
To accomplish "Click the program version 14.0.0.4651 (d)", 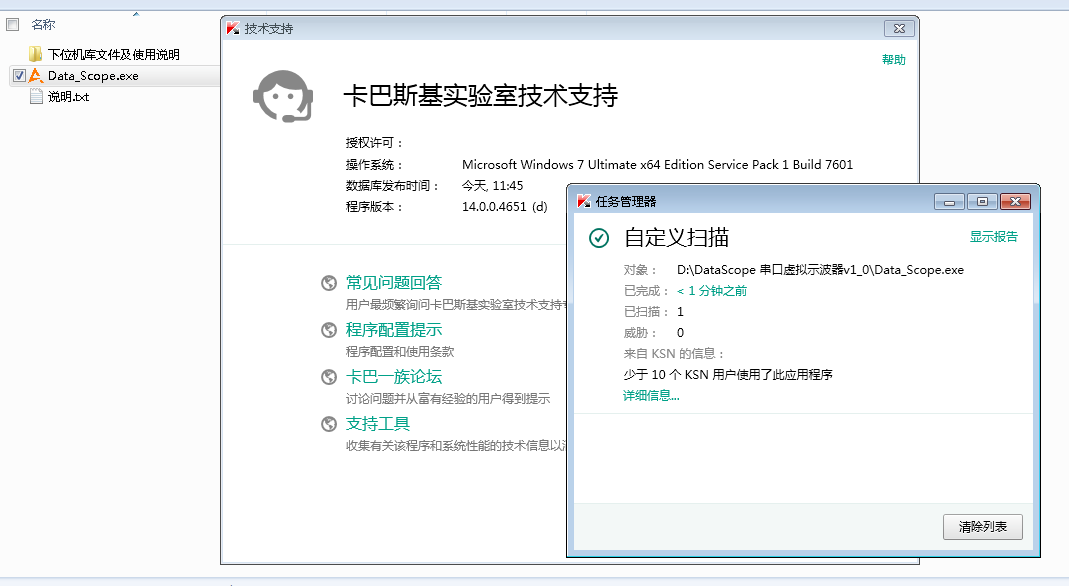I will pyautogui.click(x=505, y=206).
